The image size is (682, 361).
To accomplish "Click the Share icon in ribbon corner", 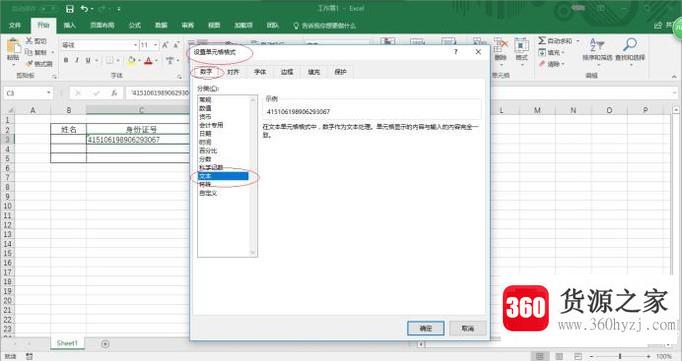I will pos(658,26).
